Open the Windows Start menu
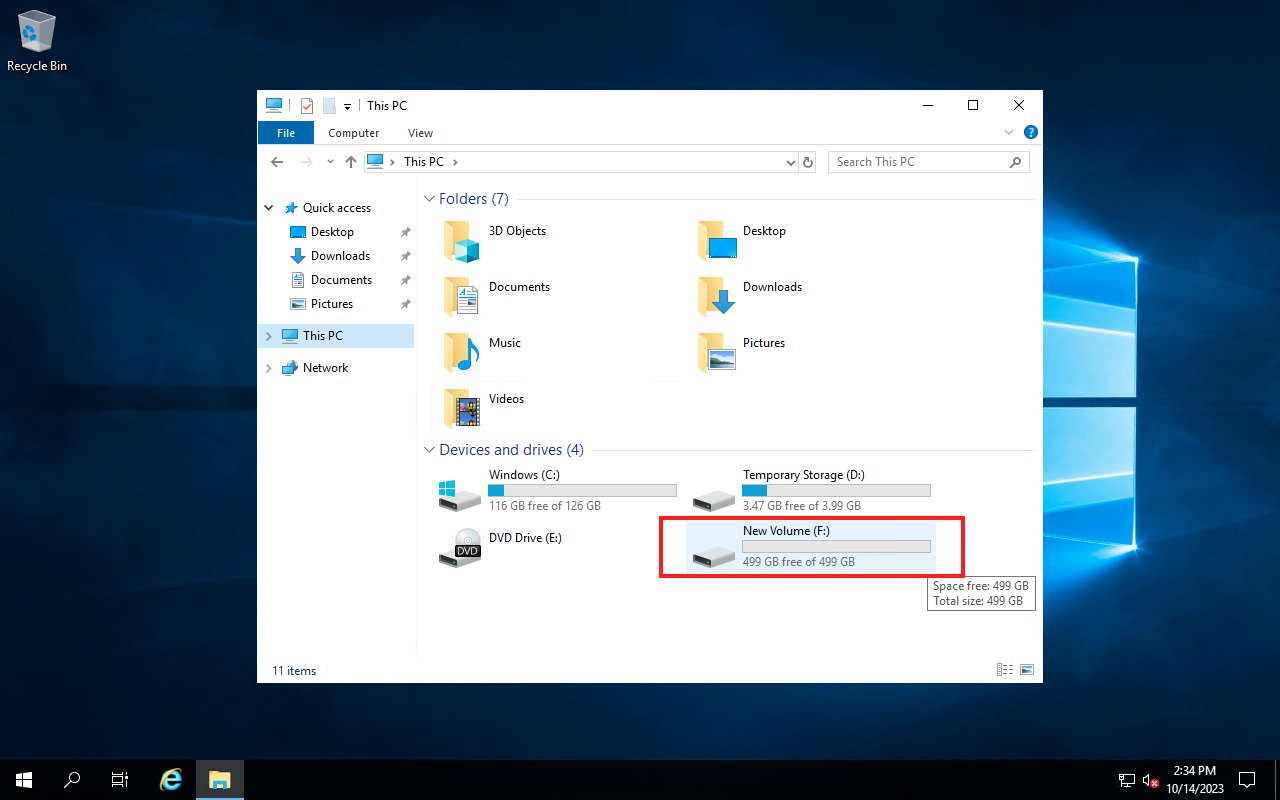This screenshot has height=800, width=1280. (x=24, y=780)
